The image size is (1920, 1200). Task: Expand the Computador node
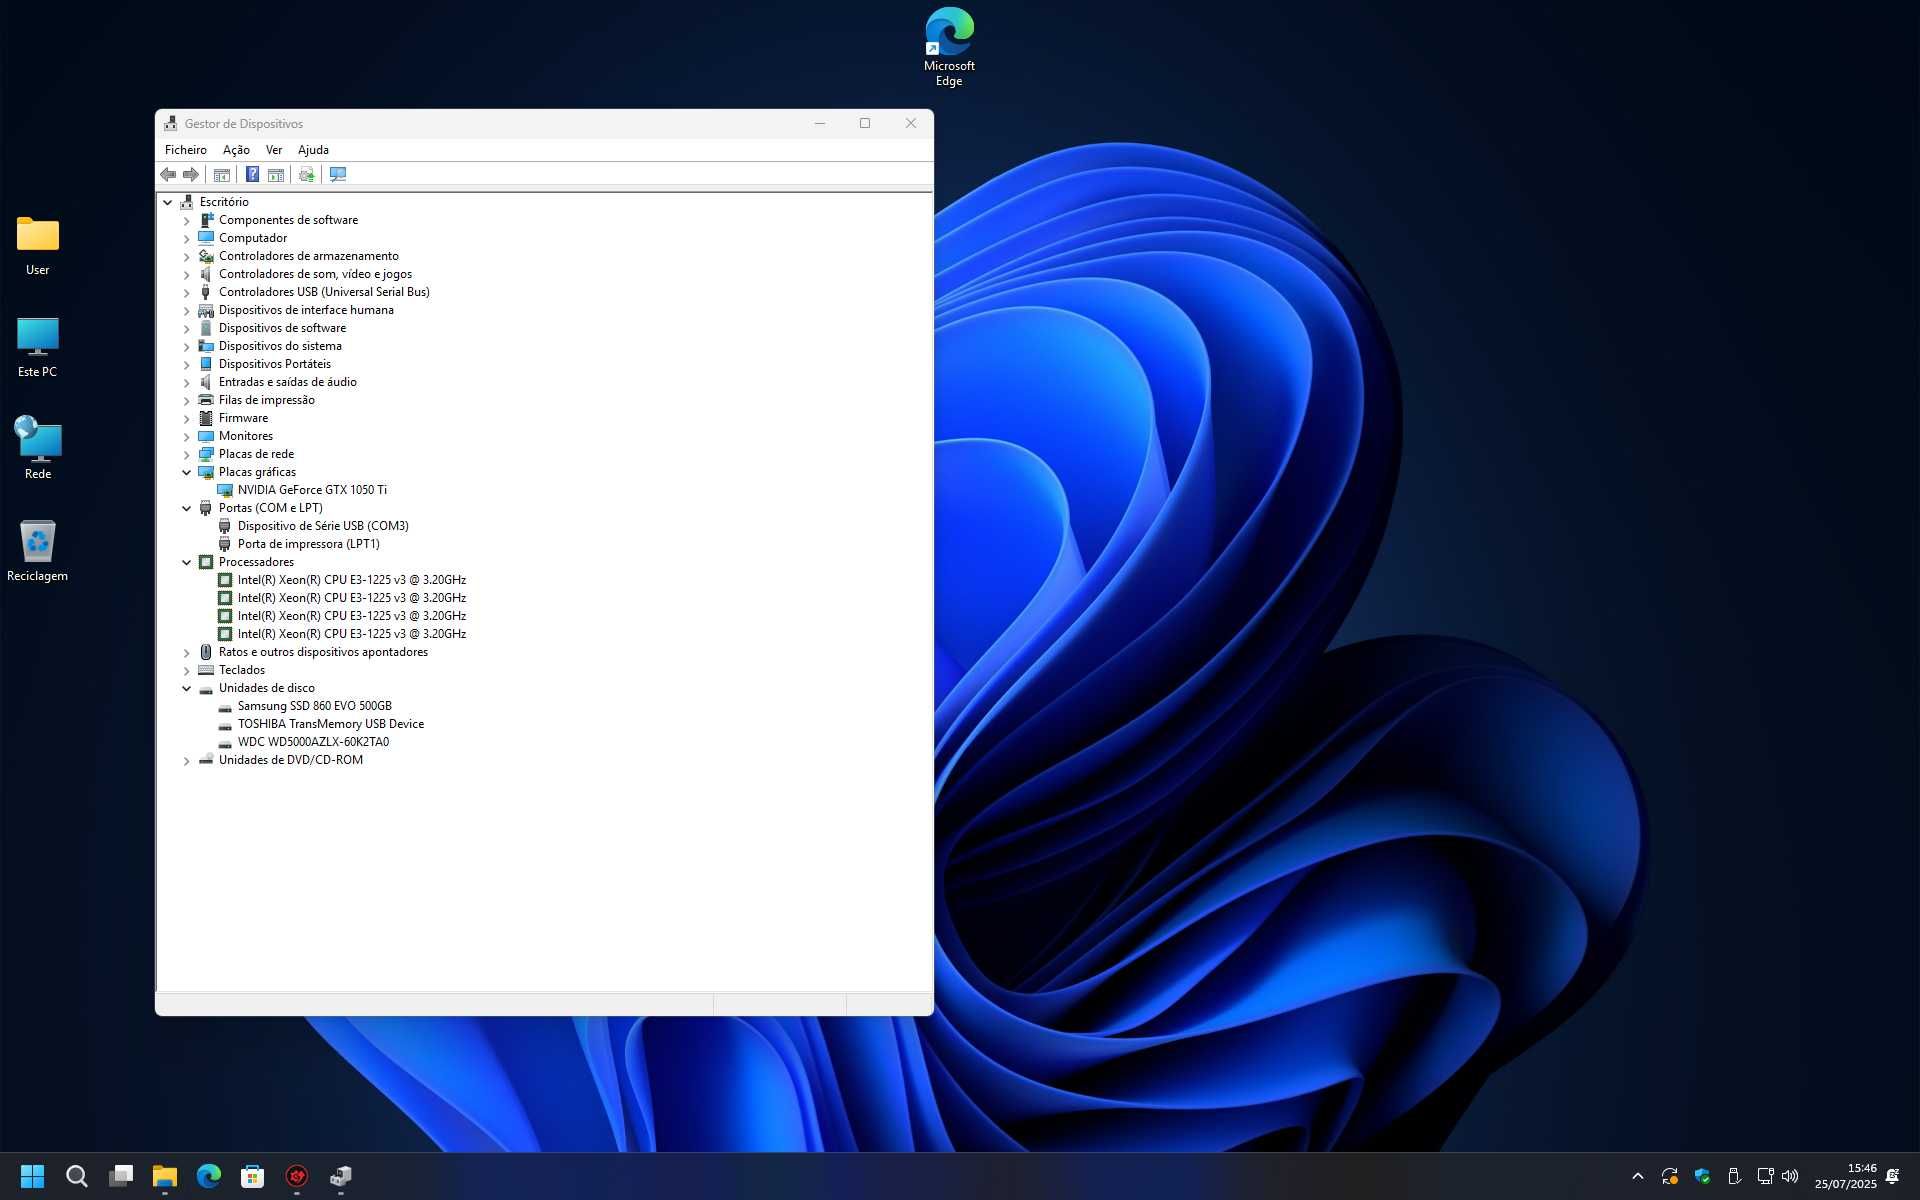(x=186, y=238)
